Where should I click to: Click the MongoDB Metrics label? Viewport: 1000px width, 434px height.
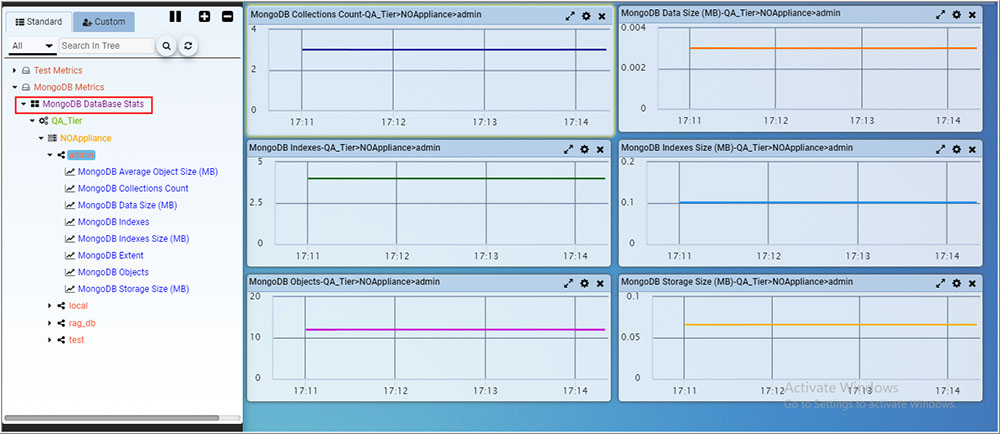pos(69,87)
